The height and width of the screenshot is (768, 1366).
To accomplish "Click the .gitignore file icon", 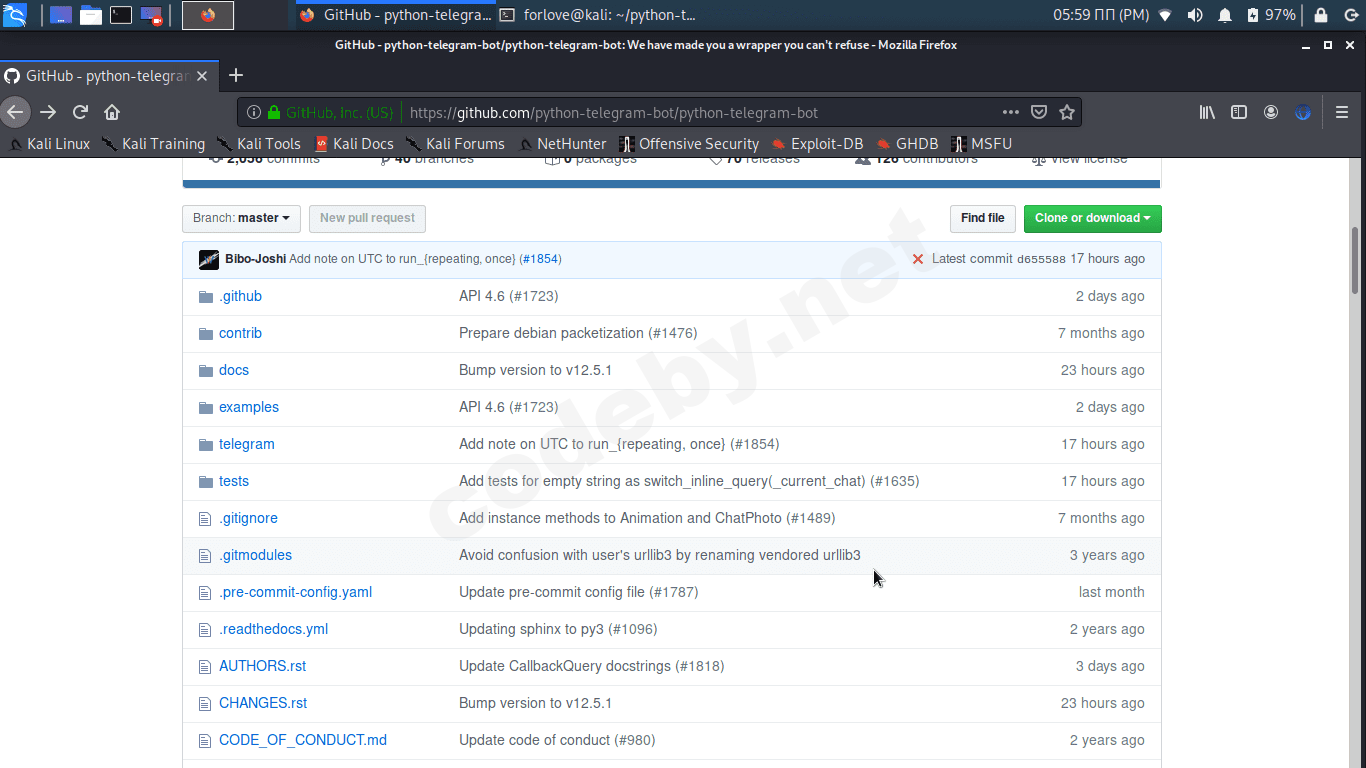I will tap(206, 518).
